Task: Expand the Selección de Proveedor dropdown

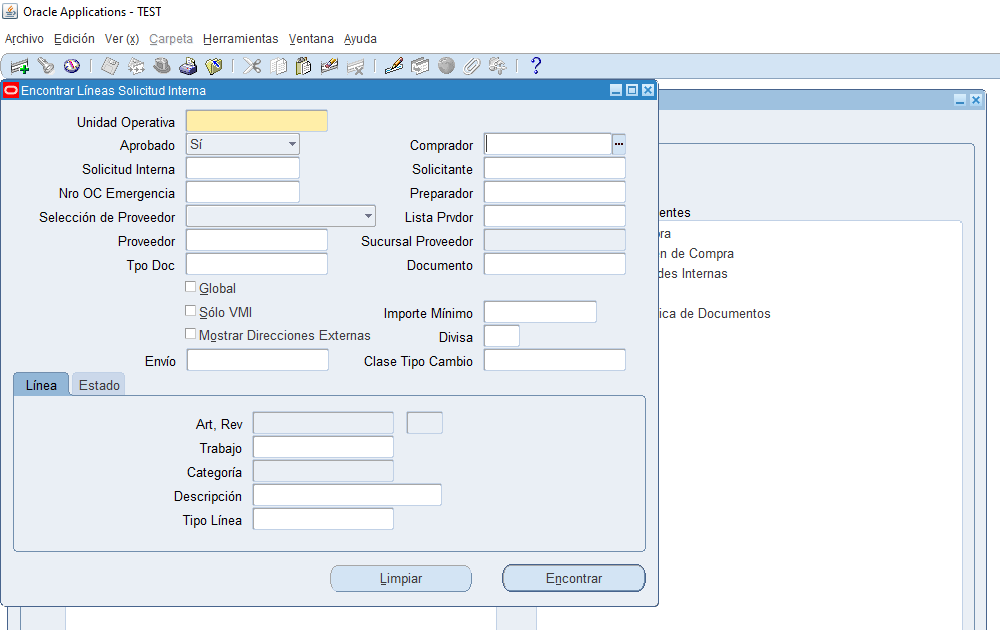Action: [x=368, y=216]
